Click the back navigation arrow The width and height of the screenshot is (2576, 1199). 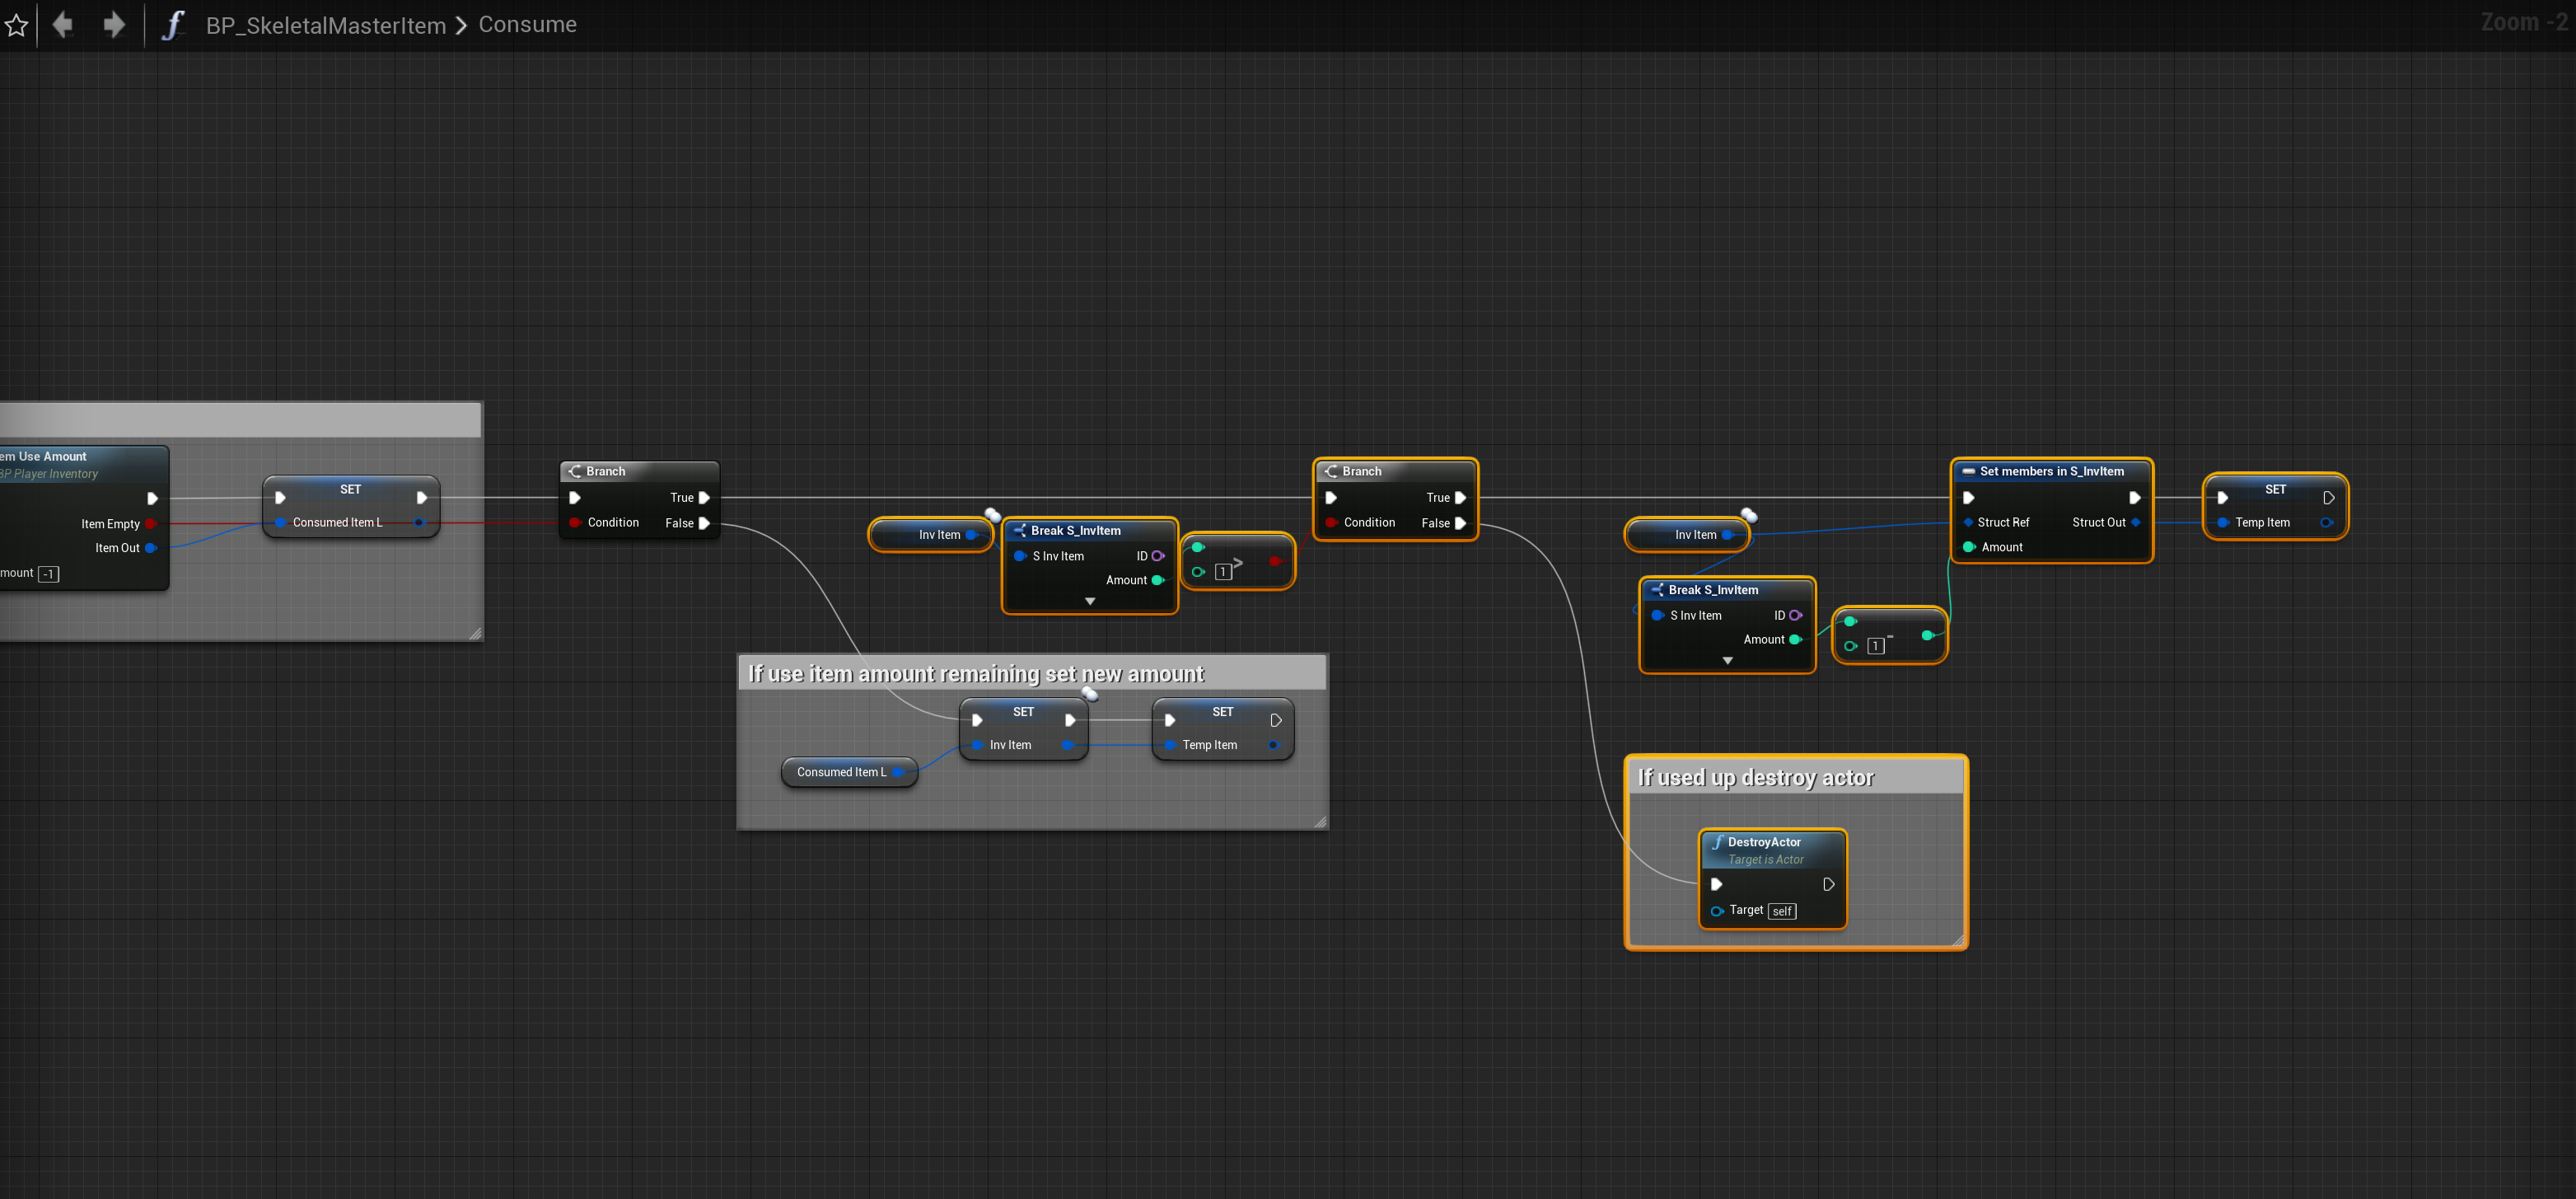[x=63, y=24]
